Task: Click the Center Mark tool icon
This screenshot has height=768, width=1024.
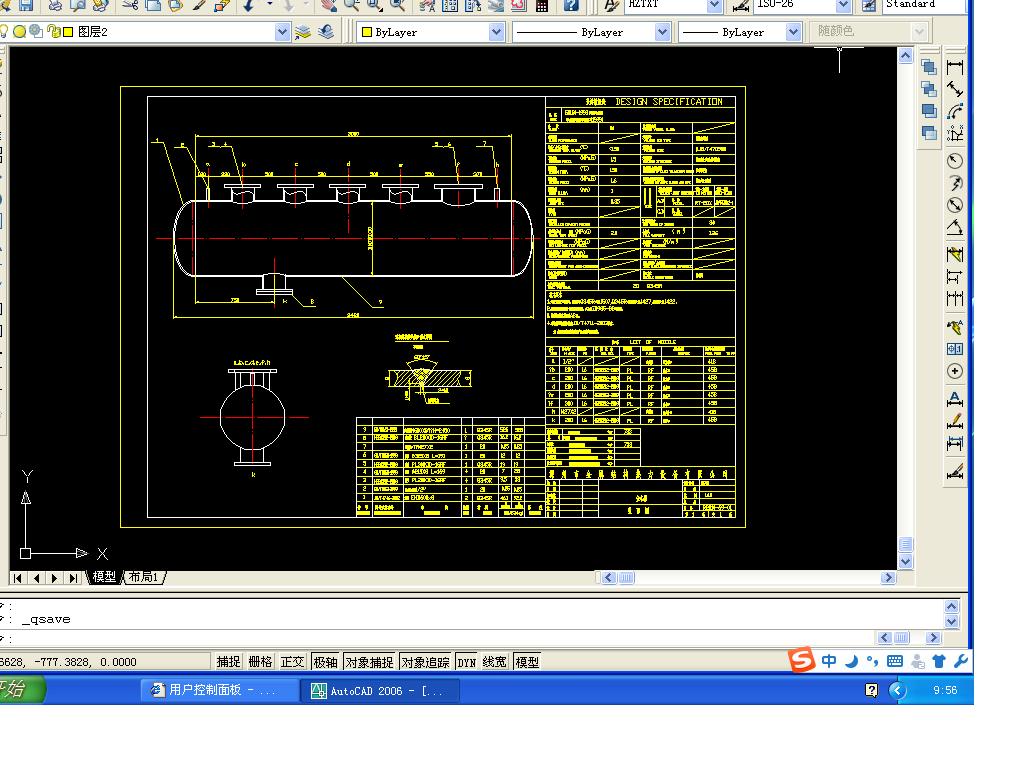Action: 955,371
